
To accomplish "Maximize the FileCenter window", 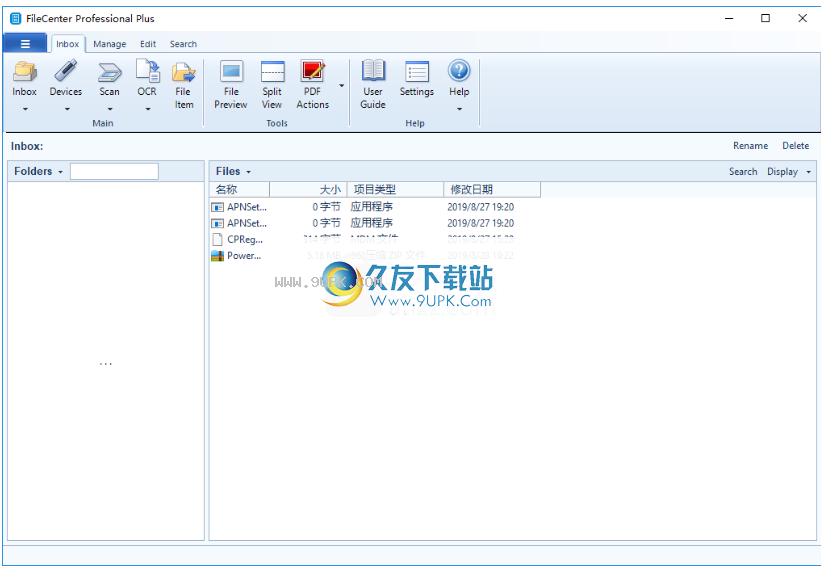I will click(x=765, y=18).
